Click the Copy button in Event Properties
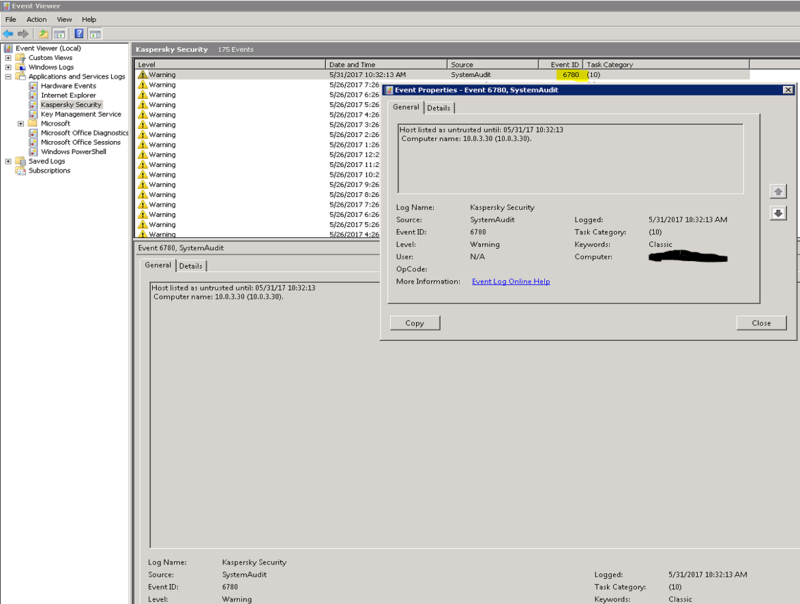 click(414, 322)
